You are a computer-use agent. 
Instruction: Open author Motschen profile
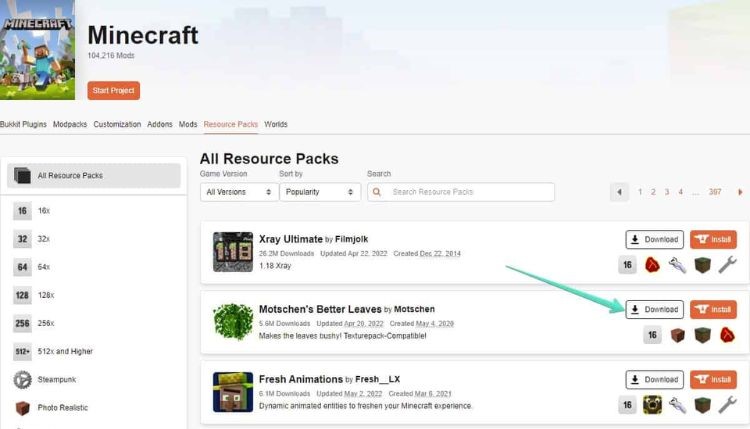click(x=414, y=309)
